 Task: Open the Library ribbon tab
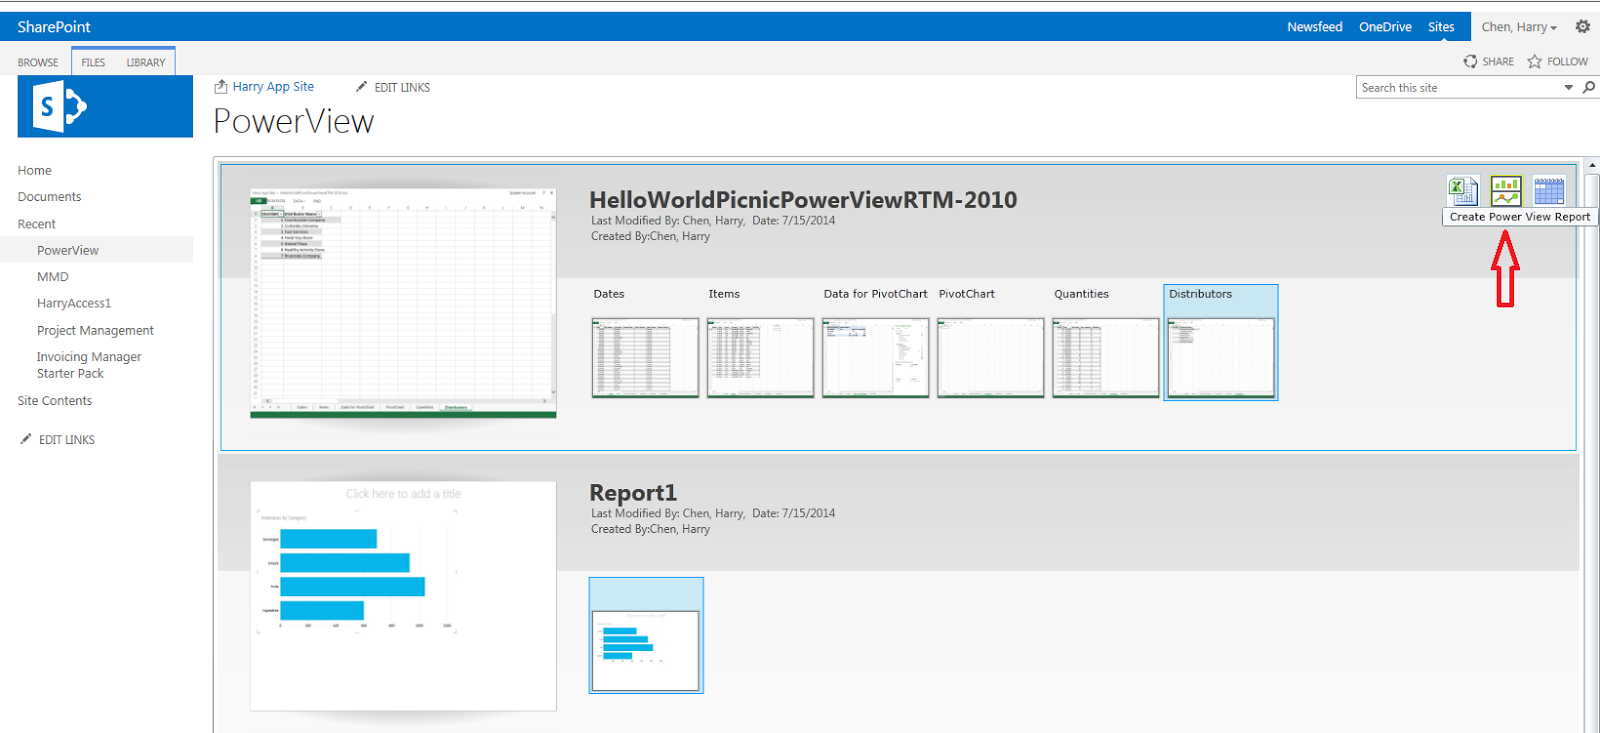pos(146,62)
